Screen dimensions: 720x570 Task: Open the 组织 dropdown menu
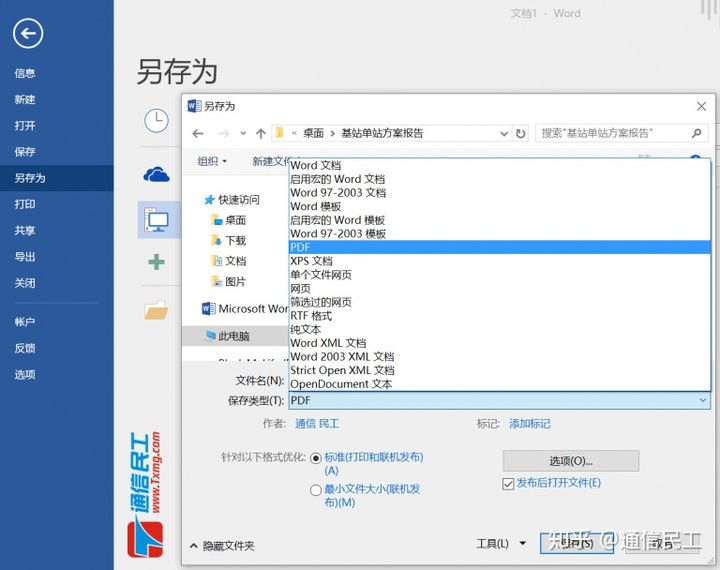pos(212,161)
